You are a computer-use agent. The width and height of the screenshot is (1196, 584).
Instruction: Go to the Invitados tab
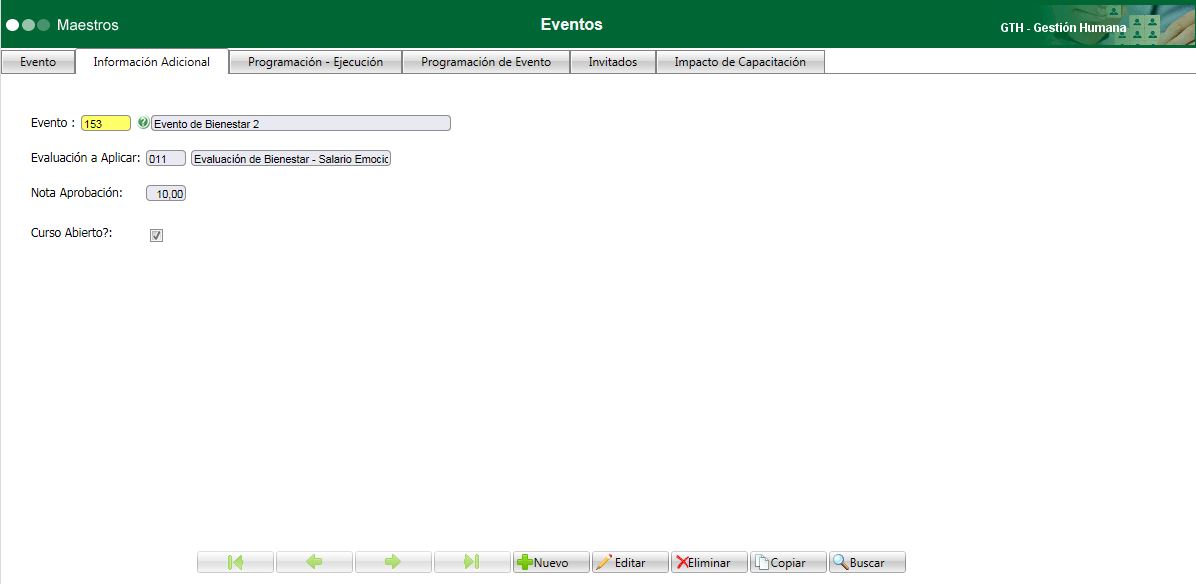[x=612, y=63]
